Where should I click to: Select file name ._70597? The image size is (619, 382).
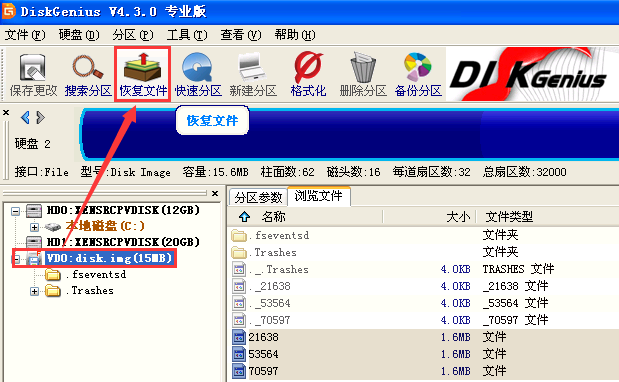tap(270, 320)
